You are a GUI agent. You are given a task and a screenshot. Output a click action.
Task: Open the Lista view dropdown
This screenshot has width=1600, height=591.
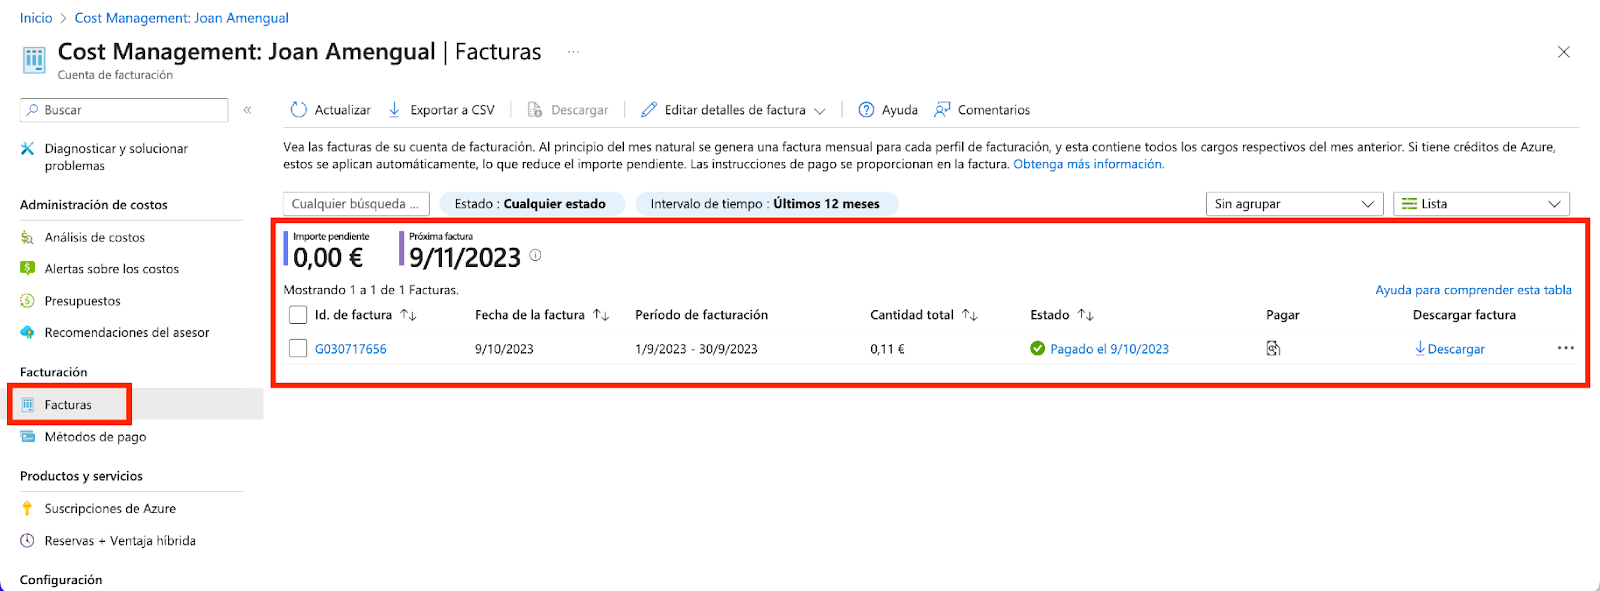(1481, 204)
